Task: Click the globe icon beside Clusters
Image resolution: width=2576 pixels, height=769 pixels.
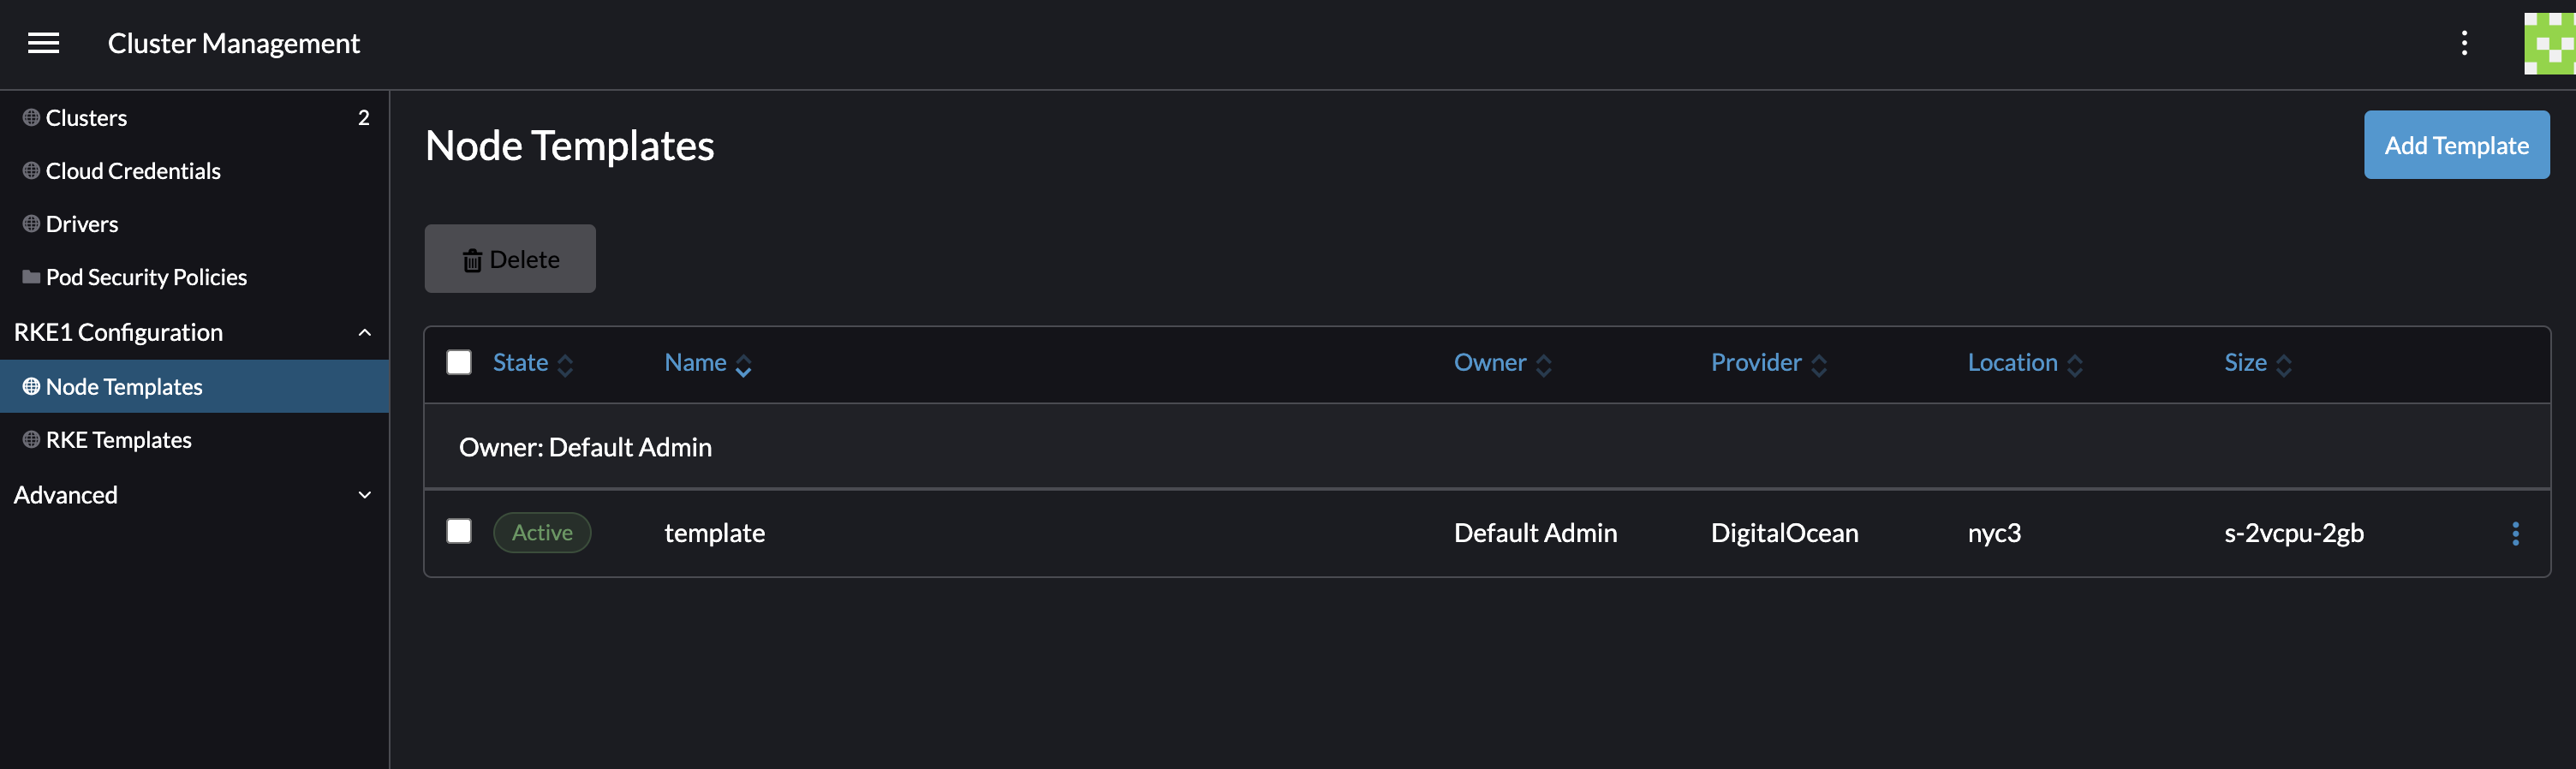Action: coord(31,118)
